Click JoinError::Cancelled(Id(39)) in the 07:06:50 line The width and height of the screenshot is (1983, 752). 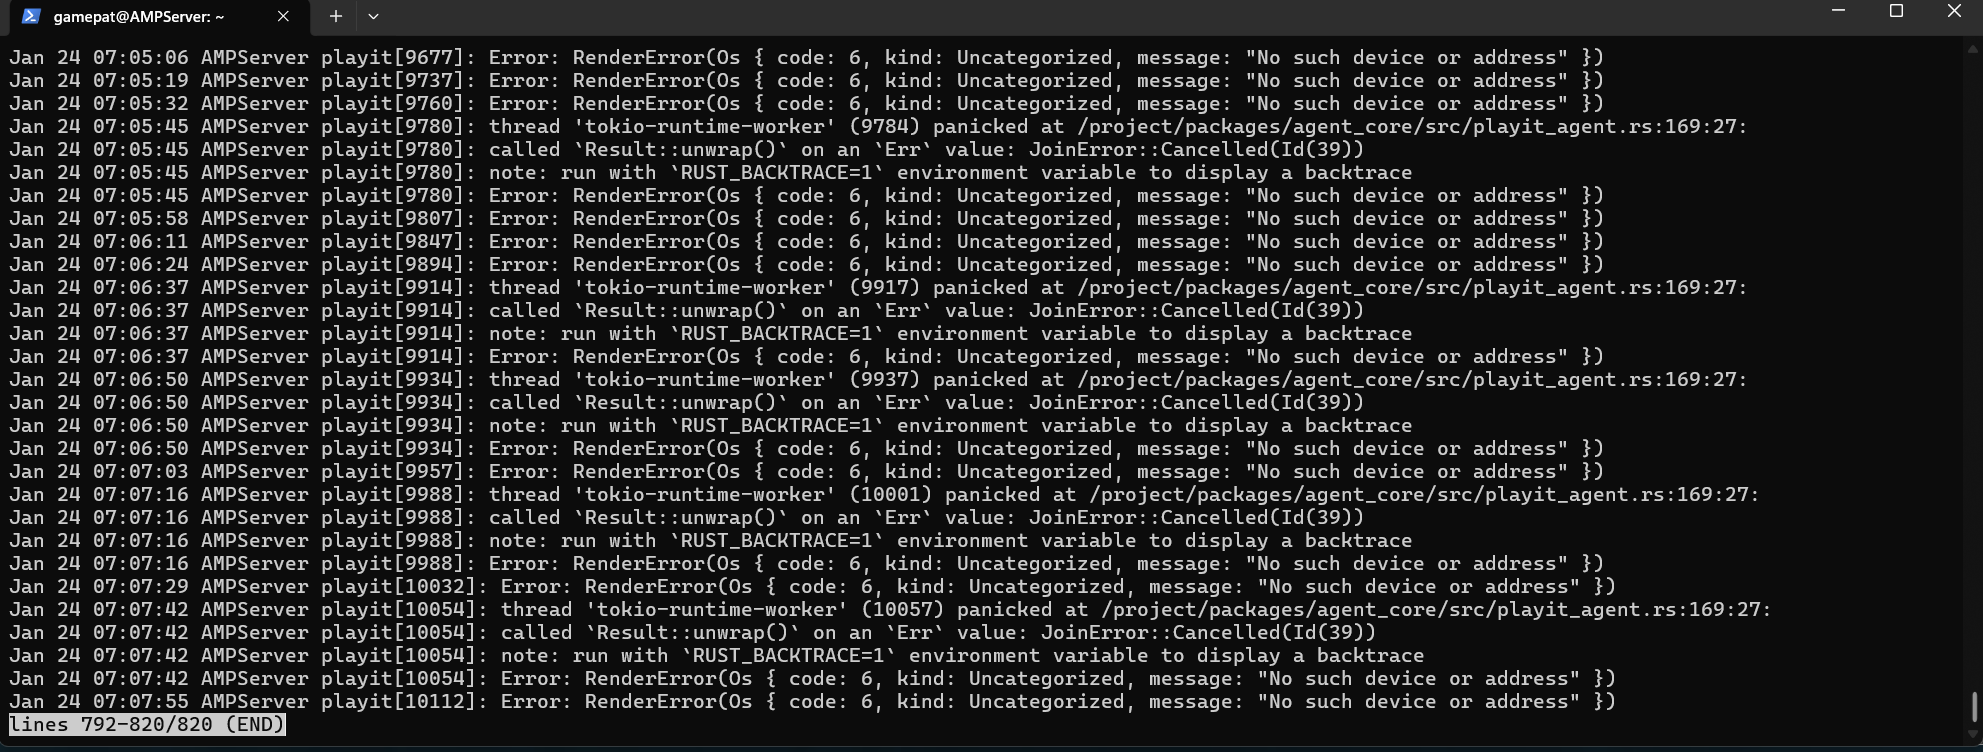click(x=1196, y=402)
